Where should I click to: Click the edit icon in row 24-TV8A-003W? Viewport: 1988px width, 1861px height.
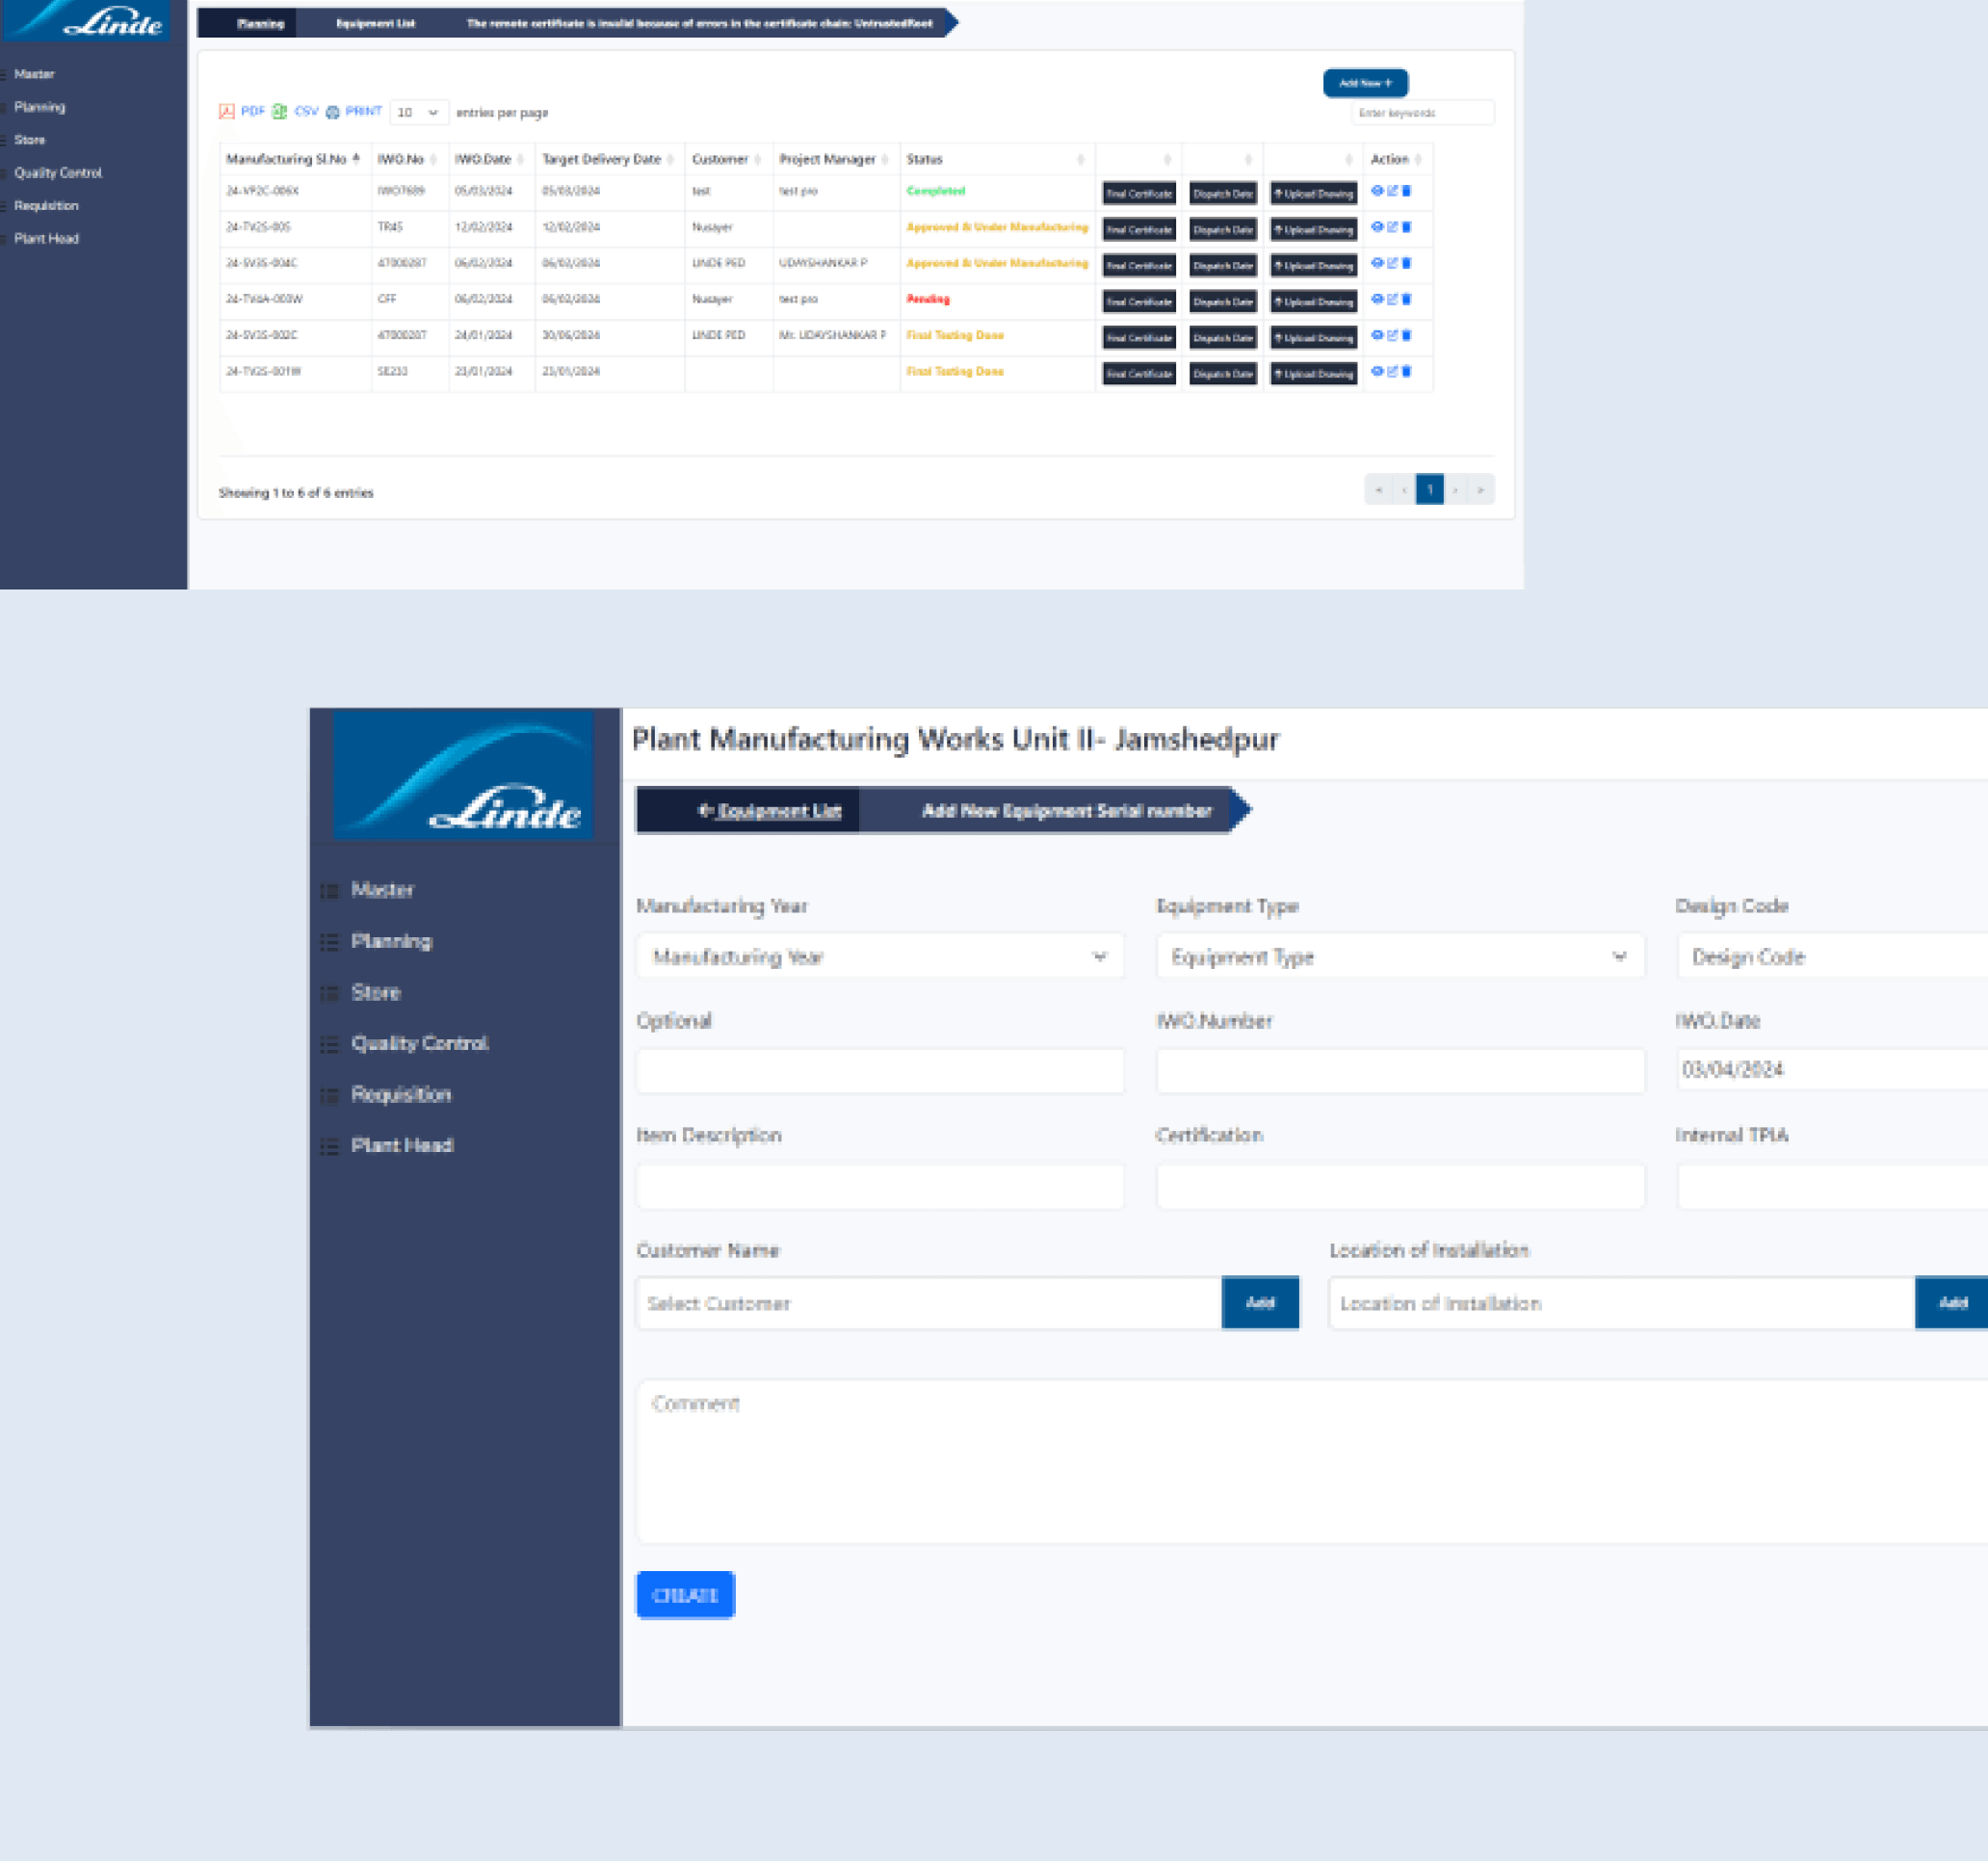point(1392,299)
